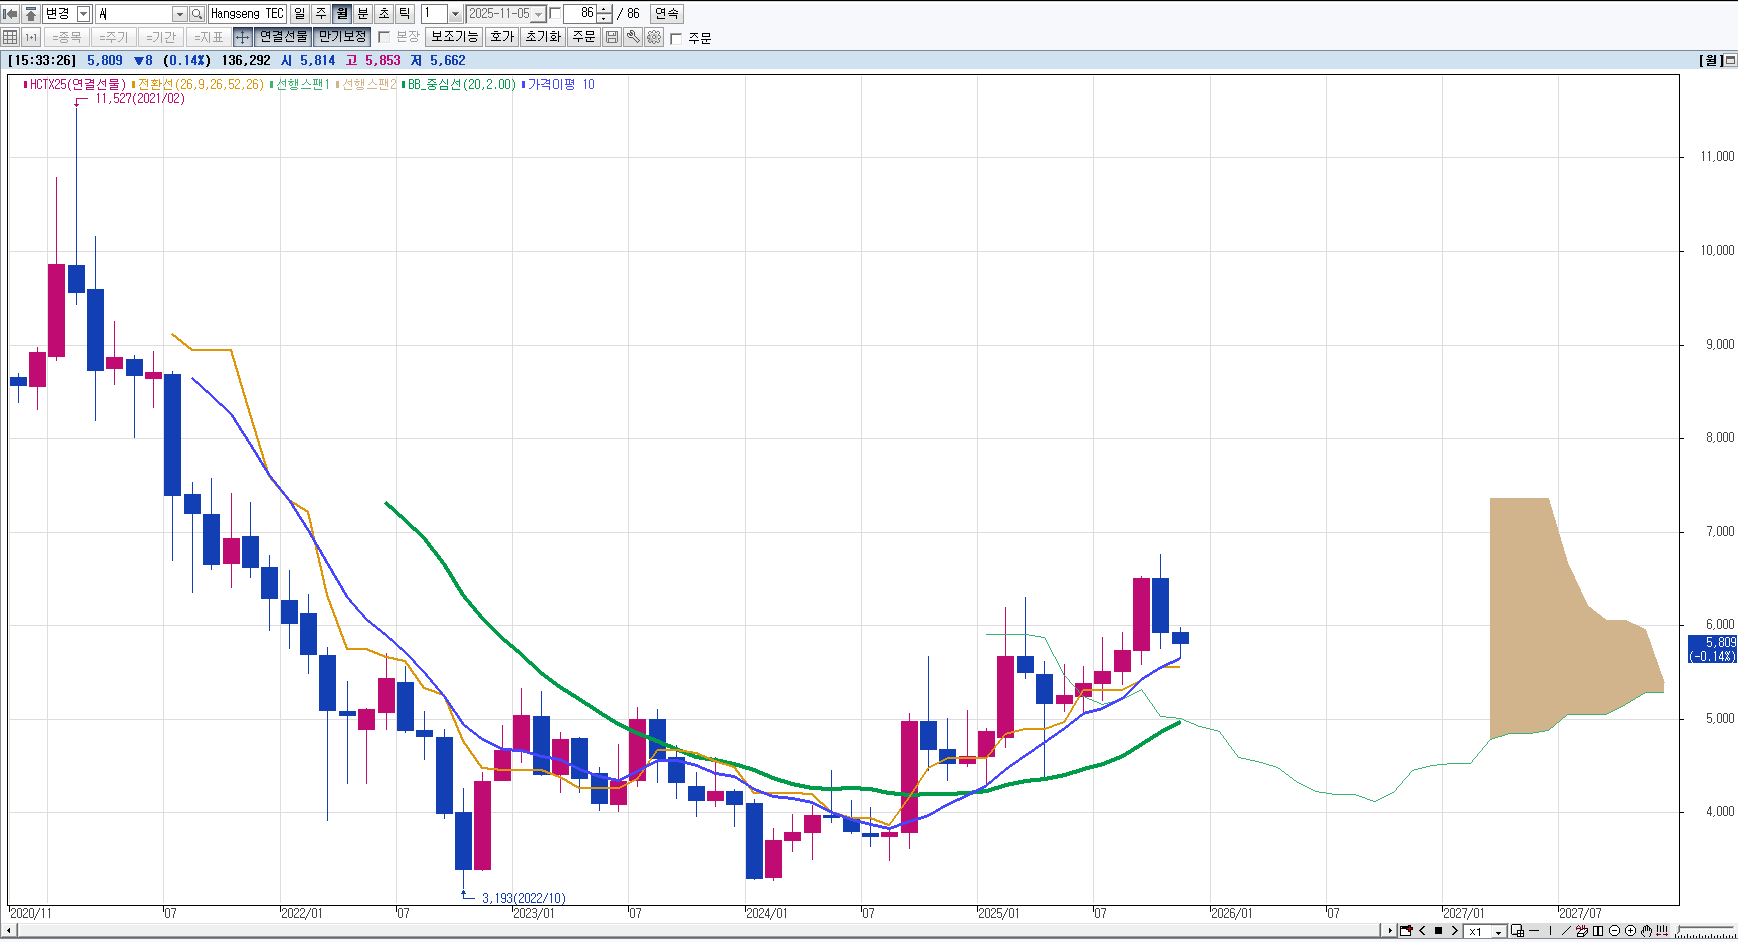Screen dimensions: 1738x943
Task: Open the x1 speed dropdown
Action: 1498,931
